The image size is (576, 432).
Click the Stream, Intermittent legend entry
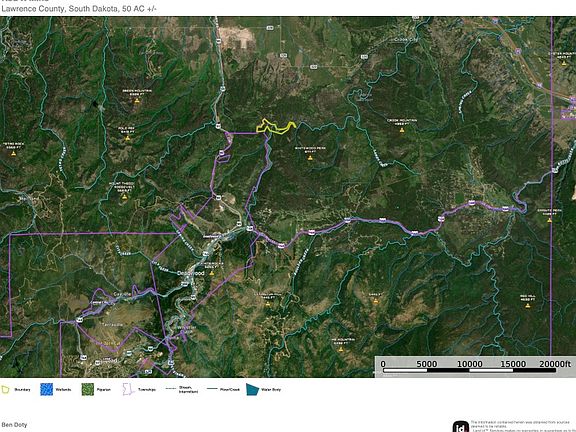(182, 389)
